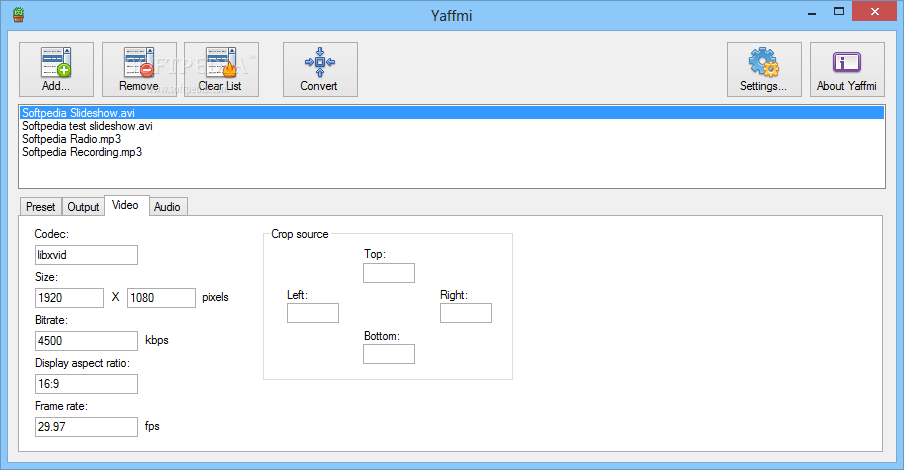Click the crop Top input field
904x470 pixels.
coord(389,273)
